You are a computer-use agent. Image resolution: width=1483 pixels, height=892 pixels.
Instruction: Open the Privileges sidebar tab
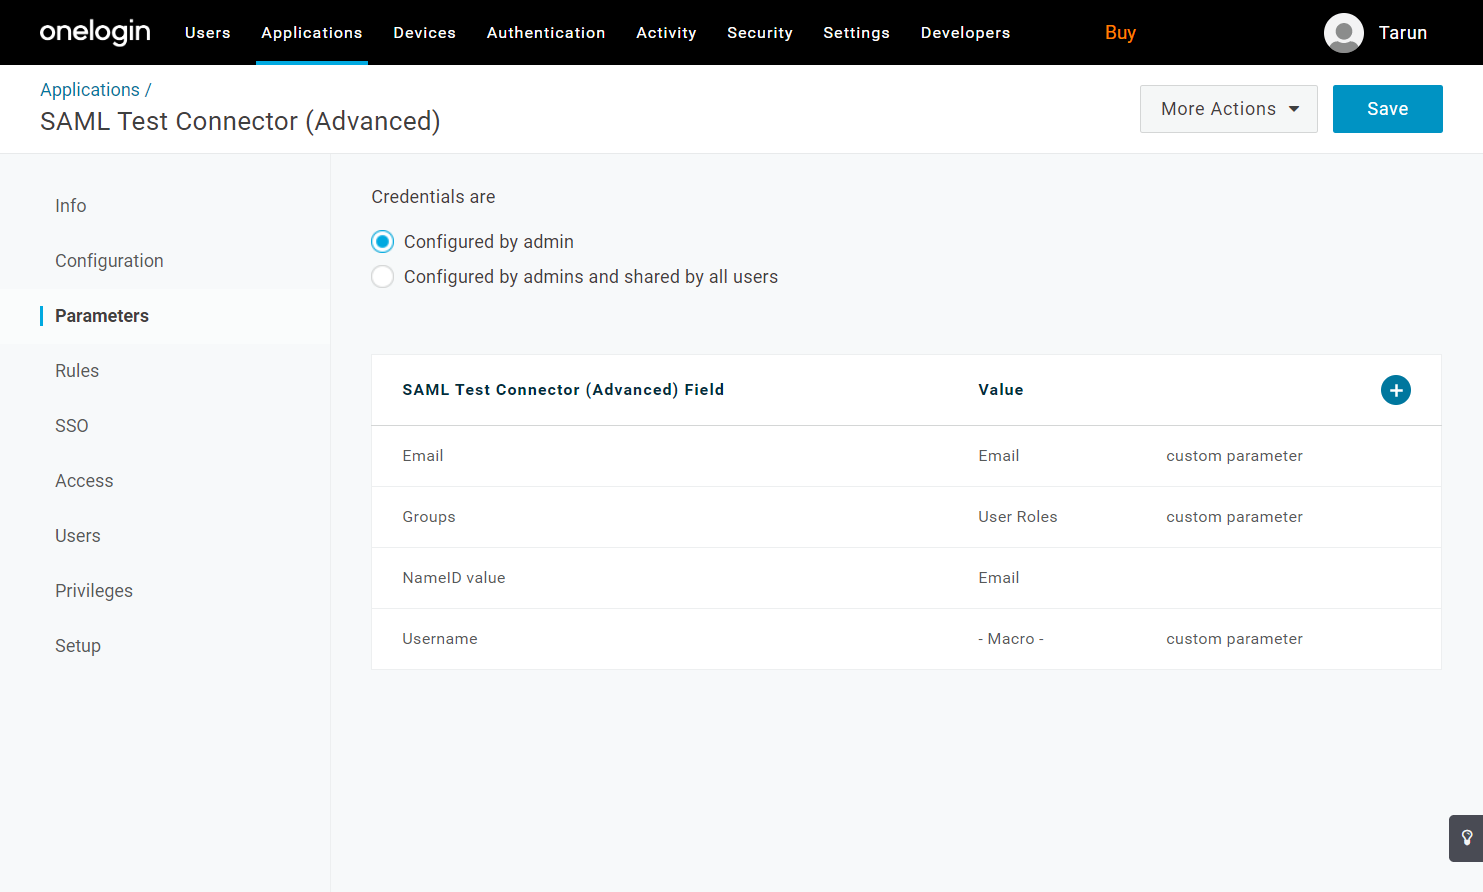94,591
